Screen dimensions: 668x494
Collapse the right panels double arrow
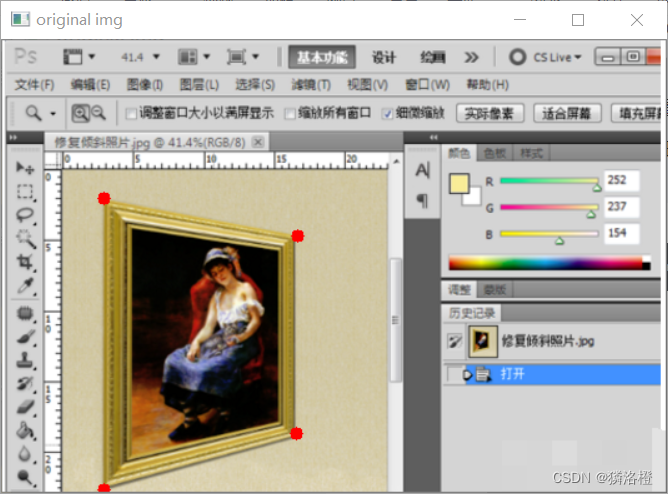point(434,137)
